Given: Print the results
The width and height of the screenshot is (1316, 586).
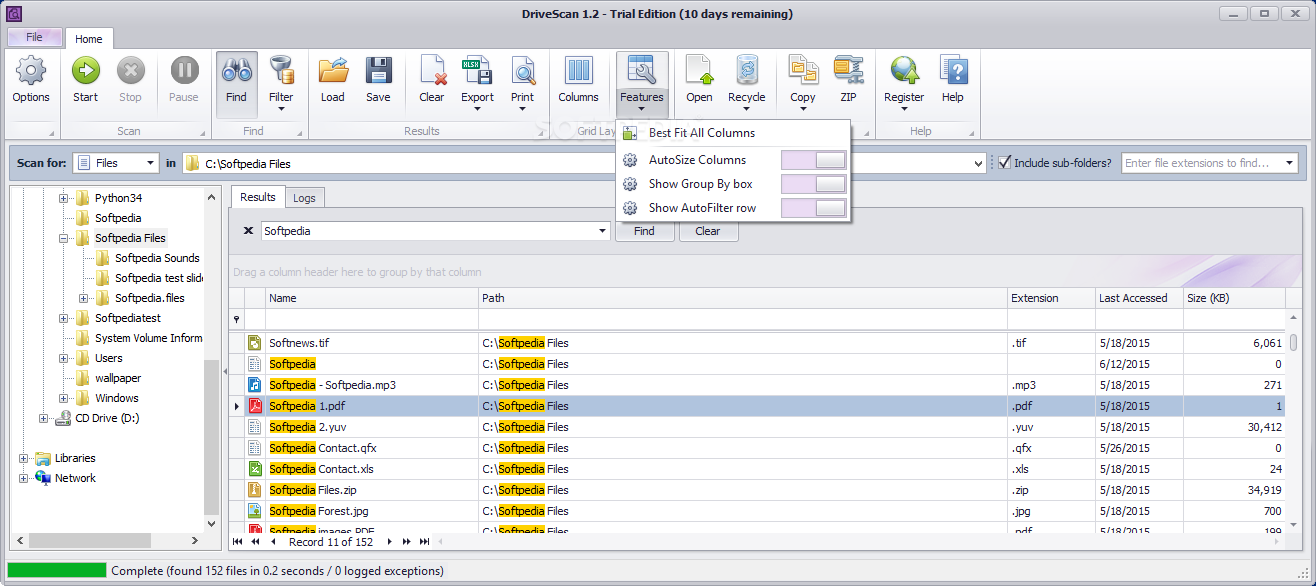Looking at the screenshot, I should pyautogui.click(x=522, y=85).
